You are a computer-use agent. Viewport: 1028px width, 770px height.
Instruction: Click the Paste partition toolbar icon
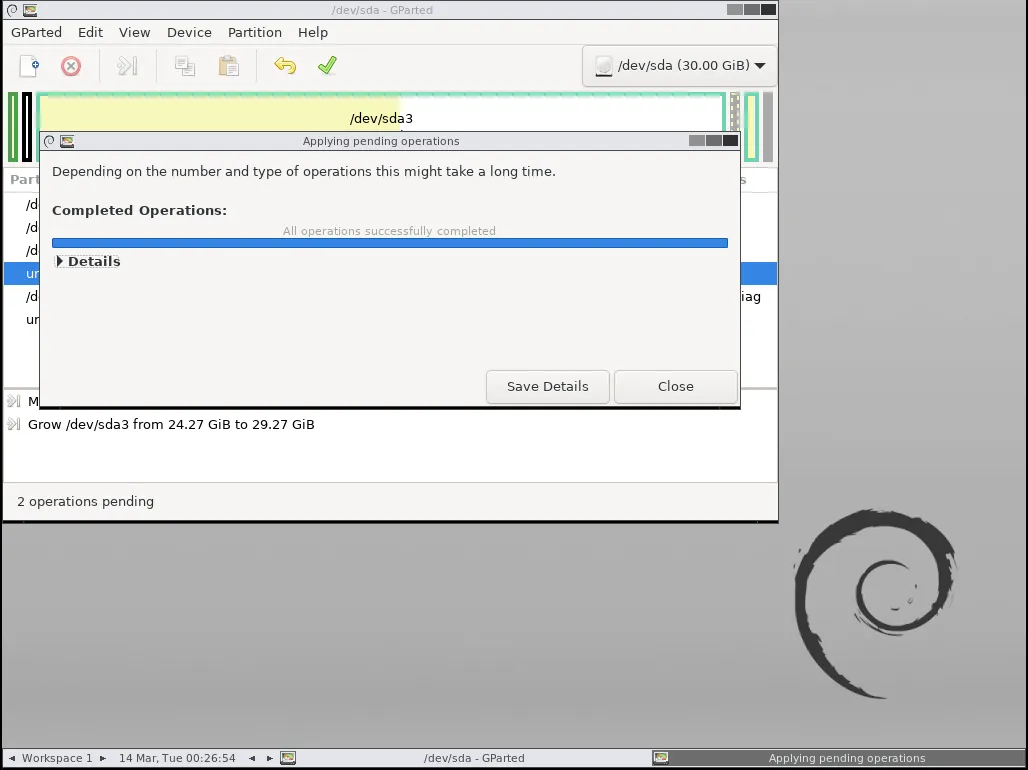[229, 66]
